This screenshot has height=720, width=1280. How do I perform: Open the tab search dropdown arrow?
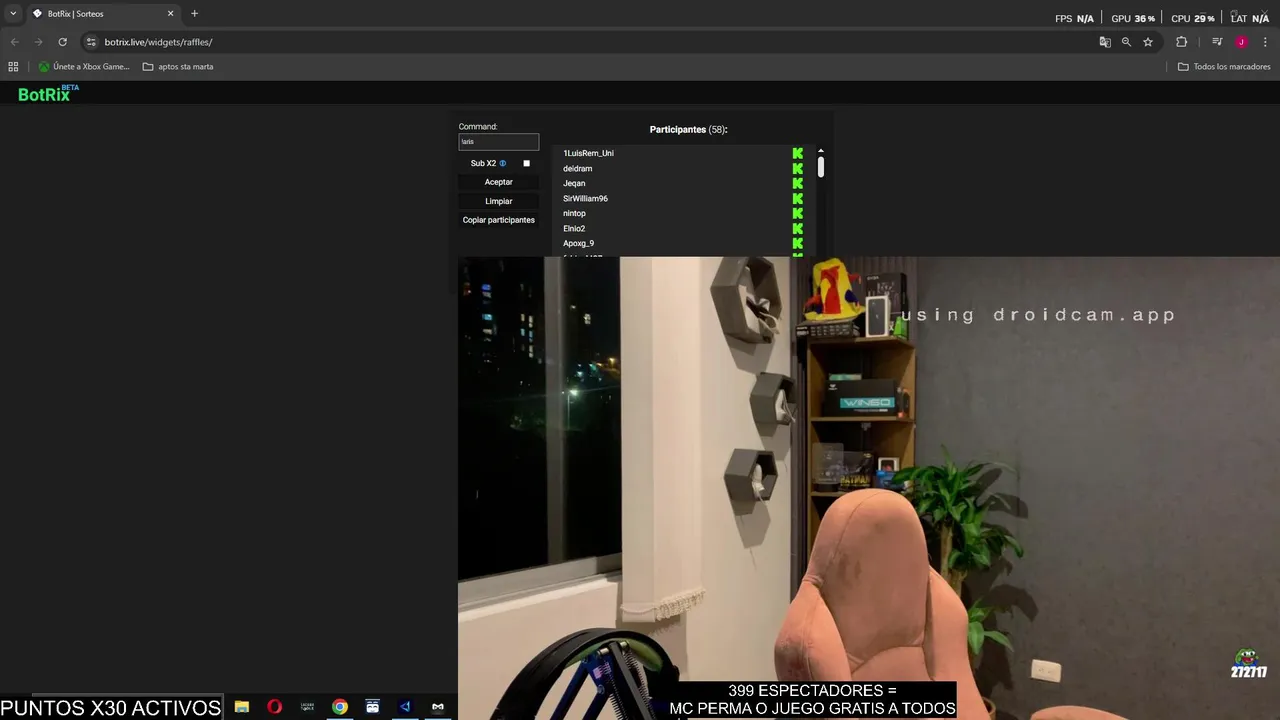[13, 14]
